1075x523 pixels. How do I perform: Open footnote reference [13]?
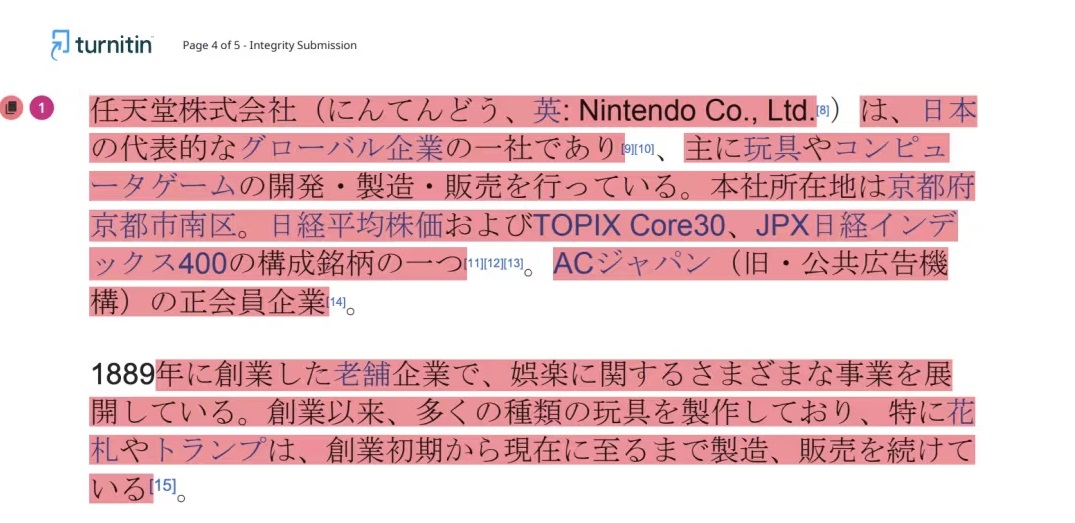[x=513, y=263]
